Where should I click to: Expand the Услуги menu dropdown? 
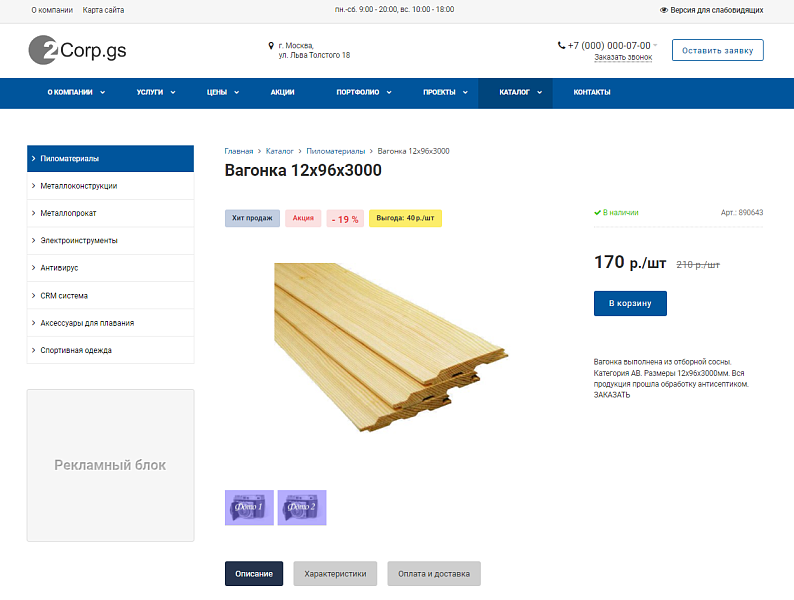pos(156,93)
